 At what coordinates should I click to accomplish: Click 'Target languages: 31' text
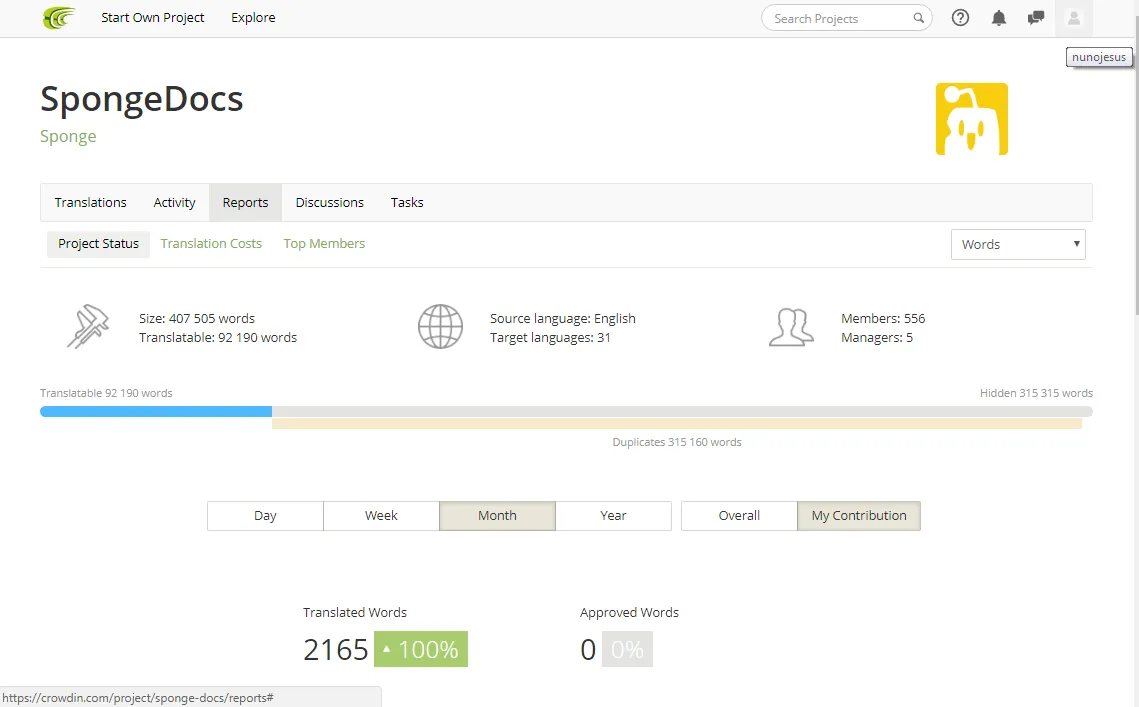click(550, 337)
